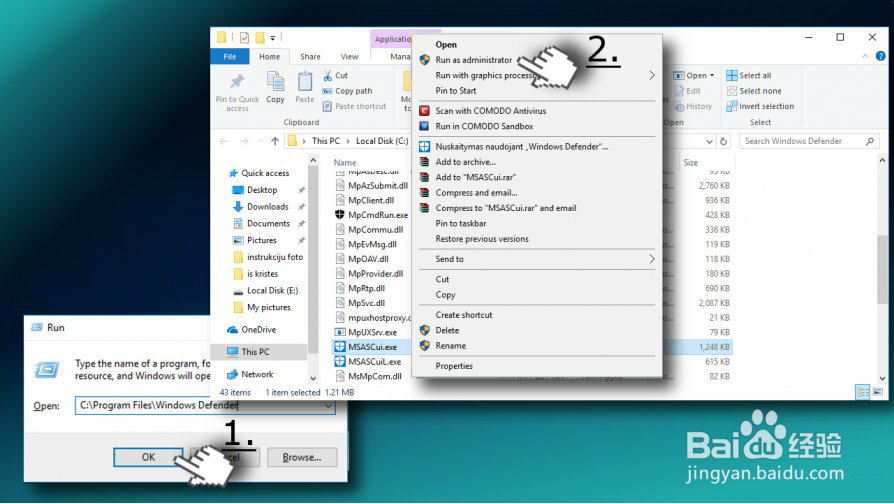Collapse the ribbon with chevron

(x=865, y=56)
